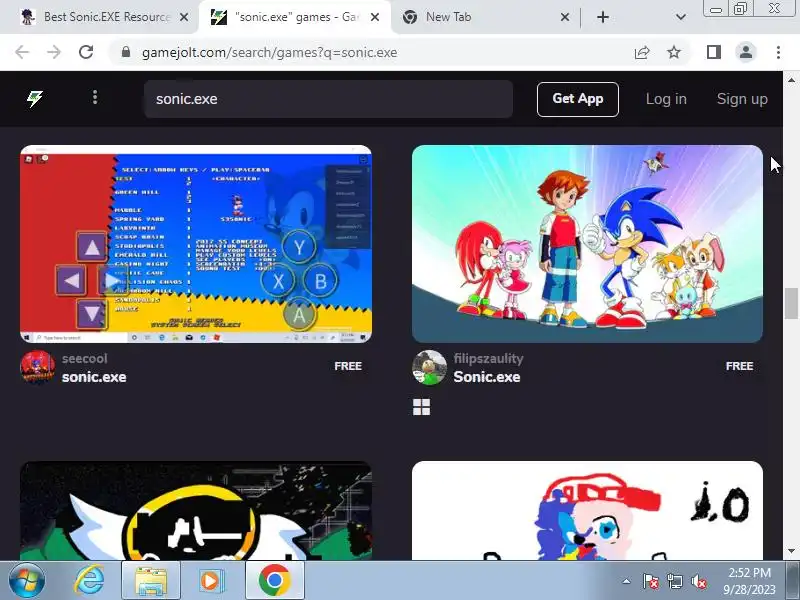The image size is (800, 600).
Task: Click Windows platform icon under Sonic.exe
Action: [x=421, y=407]
